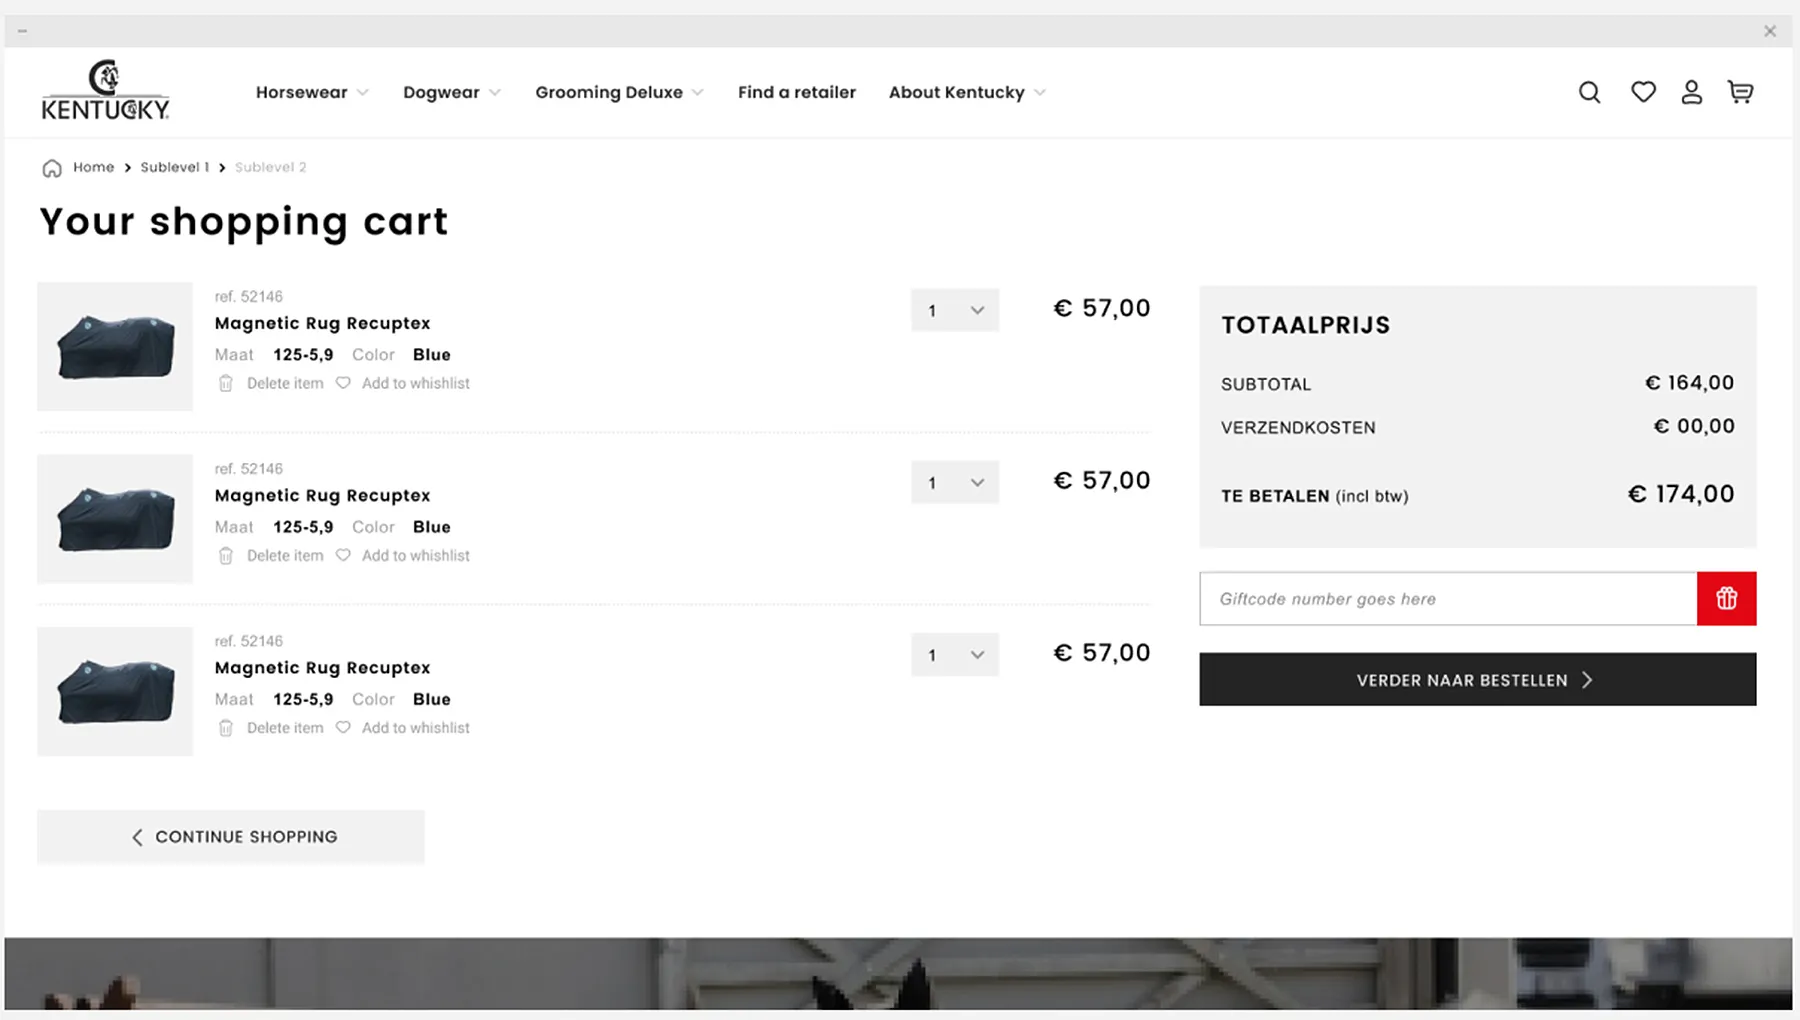Screen dimensions: 1800x1020
Task: Go to Sublevel 1 breadcrumb
Action: point(175,167)
